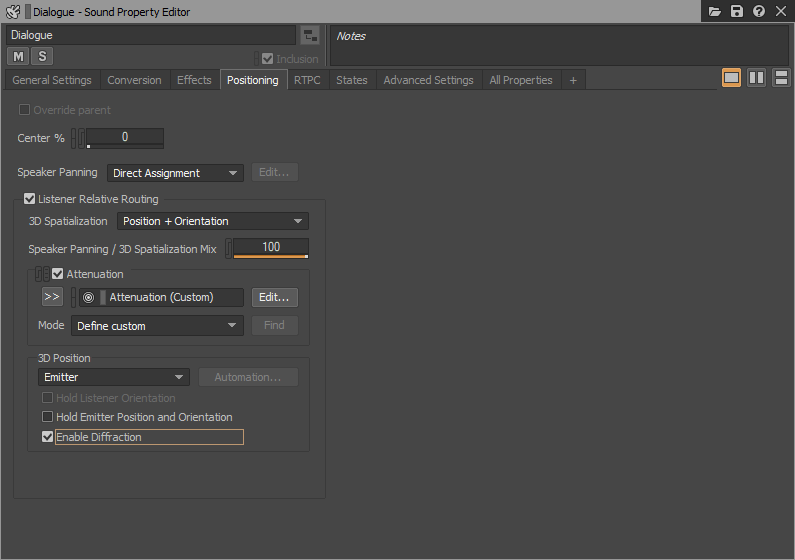The image size is (795, 560).
Task: Click the Solo (S) button
Action: (x=42, y=56)
